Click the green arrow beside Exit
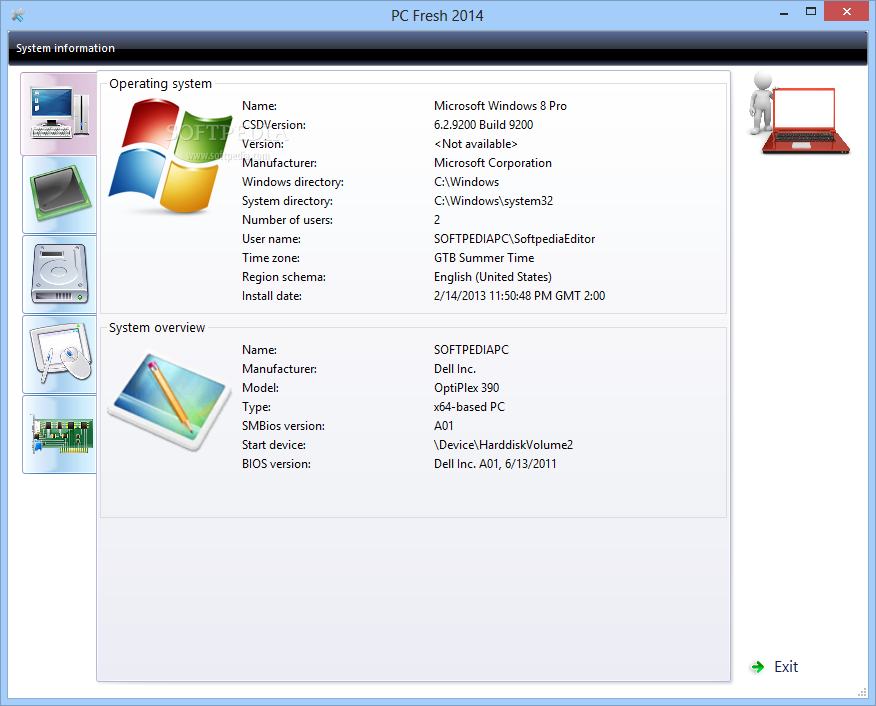This screenshot has width=876, height=706. tap(758, 667)
